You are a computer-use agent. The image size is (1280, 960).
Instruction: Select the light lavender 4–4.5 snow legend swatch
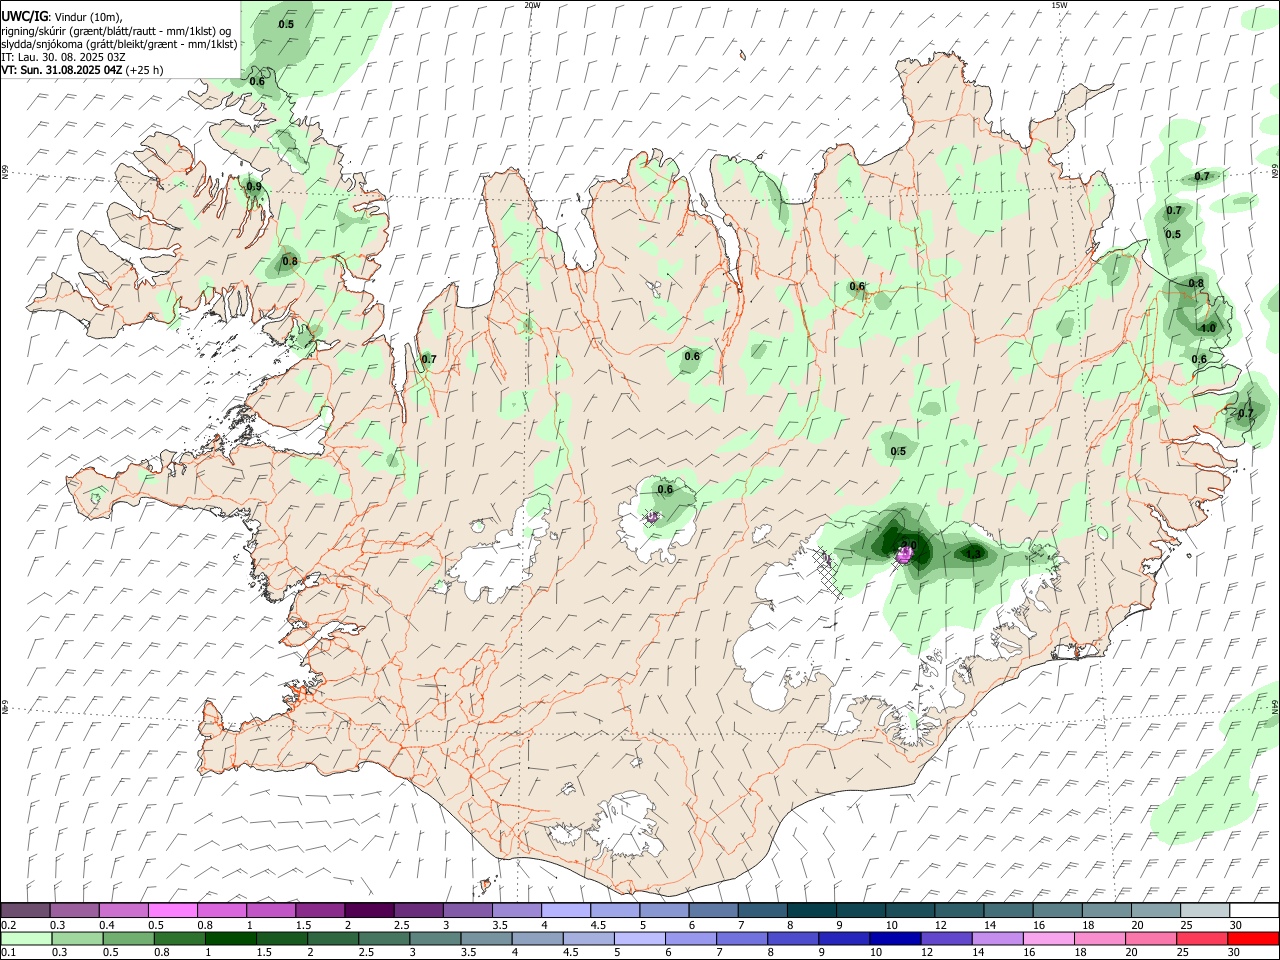click(x=564, y=910)
